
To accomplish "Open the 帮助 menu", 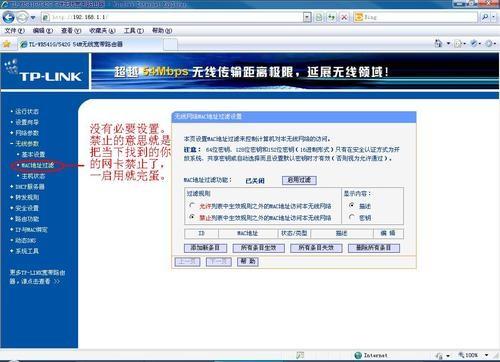I will pos(162,31).
